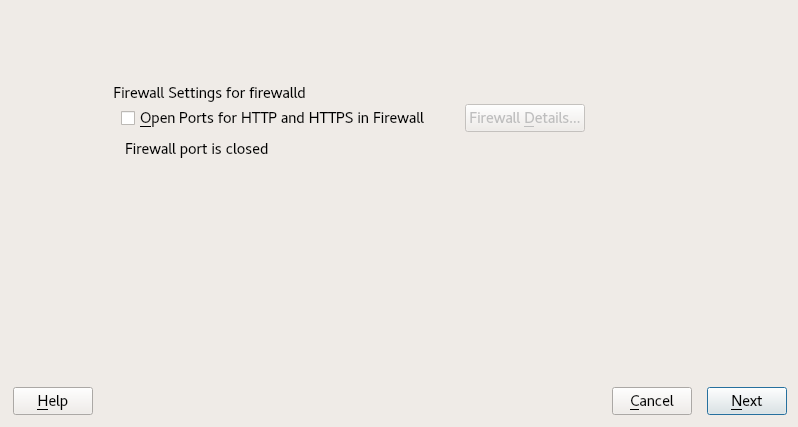This screenshot has width=798, height=427.
Task: Select the greyed-out Firewall Details button
Action: pos(524,118)
